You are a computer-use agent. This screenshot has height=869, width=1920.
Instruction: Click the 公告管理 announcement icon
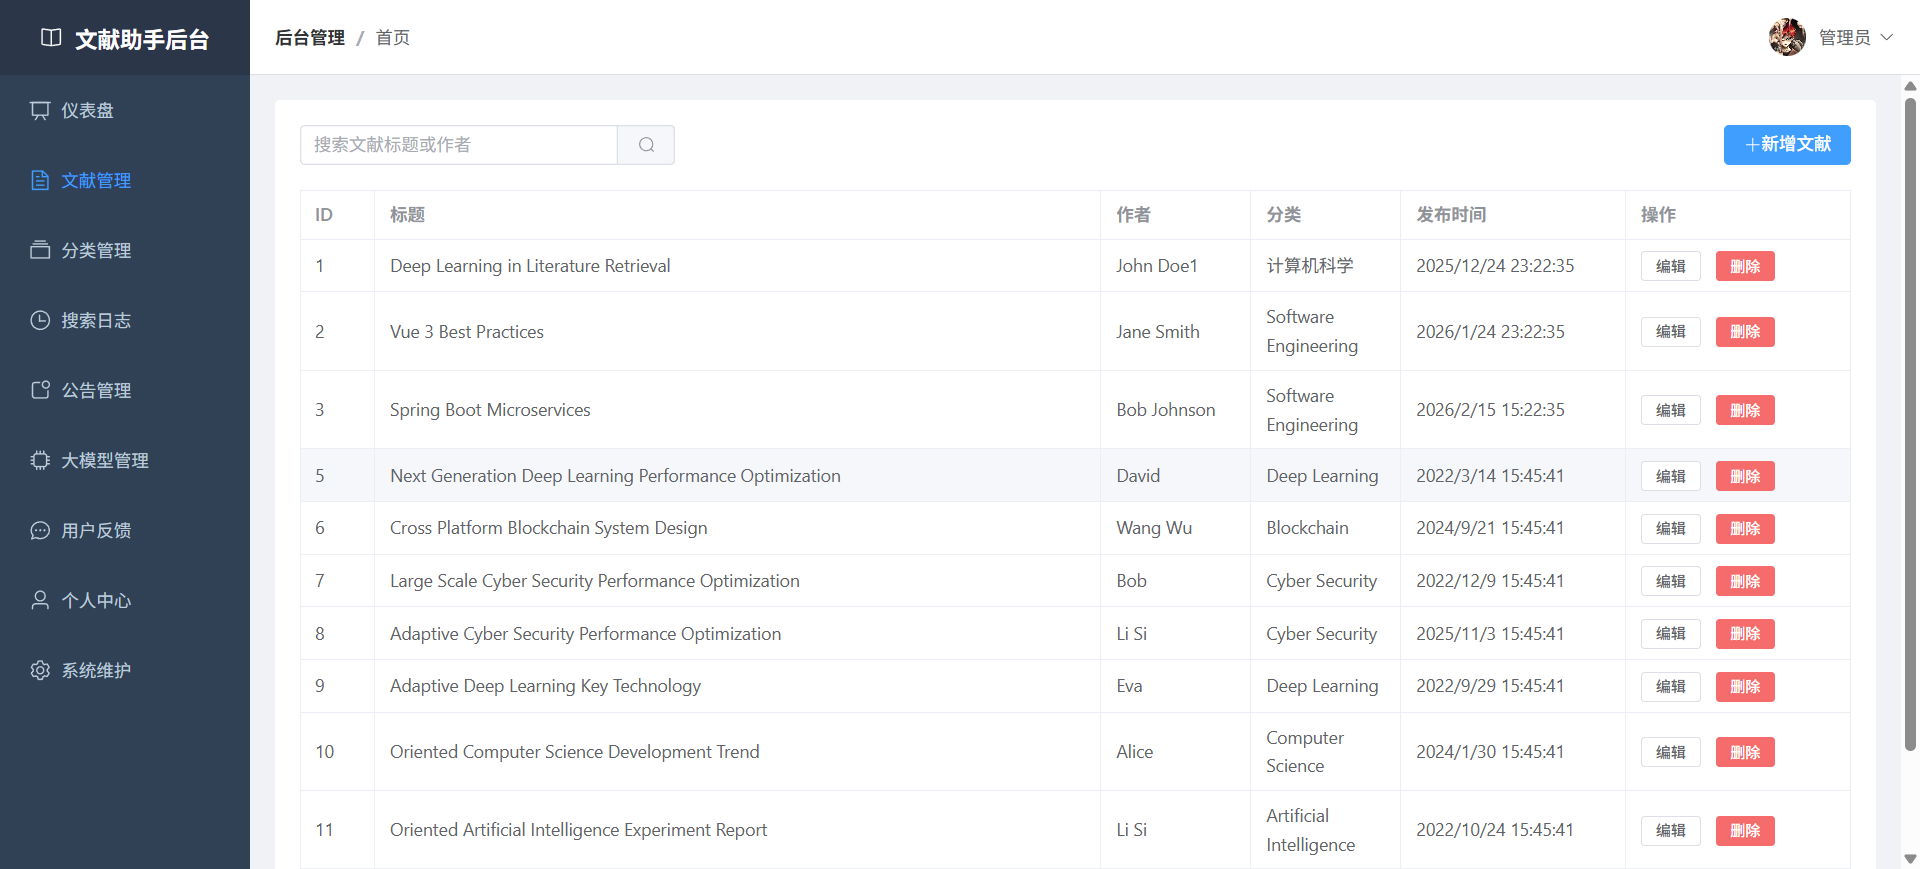click(x=40, y=390)
